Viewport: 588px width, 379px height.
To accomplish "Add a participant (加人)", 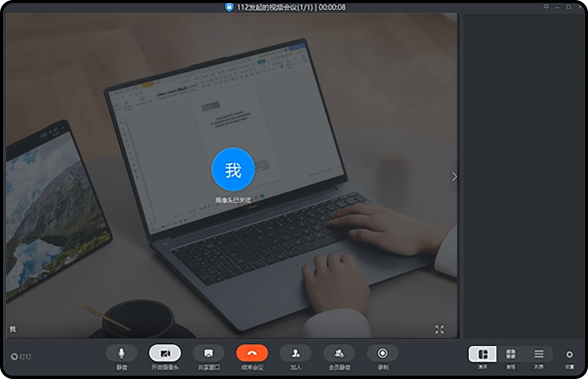I will click(x=296, y=353).
